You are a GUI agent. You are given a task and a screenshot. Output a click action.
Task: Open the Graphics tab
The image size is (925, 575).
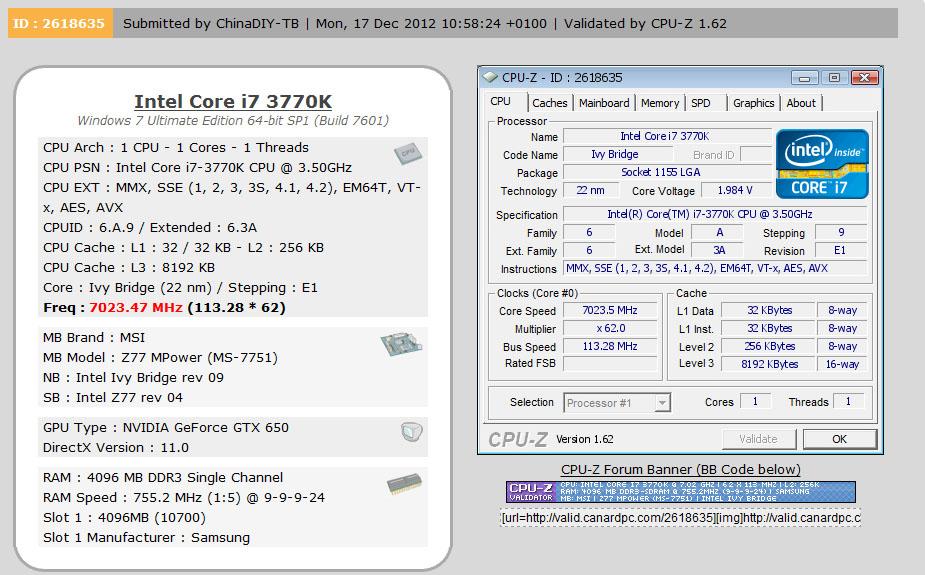pyautogui.click(x=753, y=103)
